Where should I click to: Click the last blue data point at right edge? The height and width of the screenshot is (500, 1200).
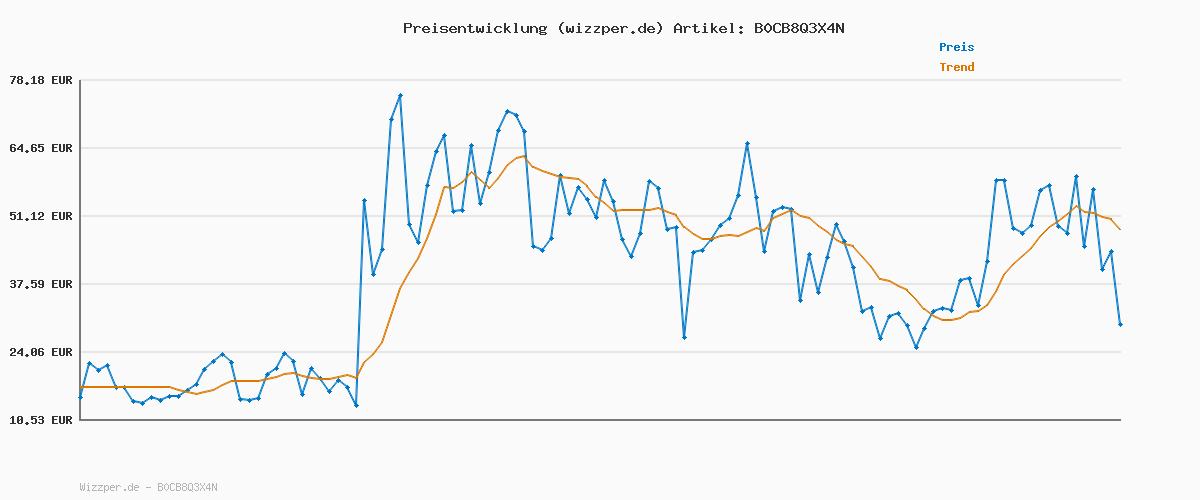(x=1120, y=324)
